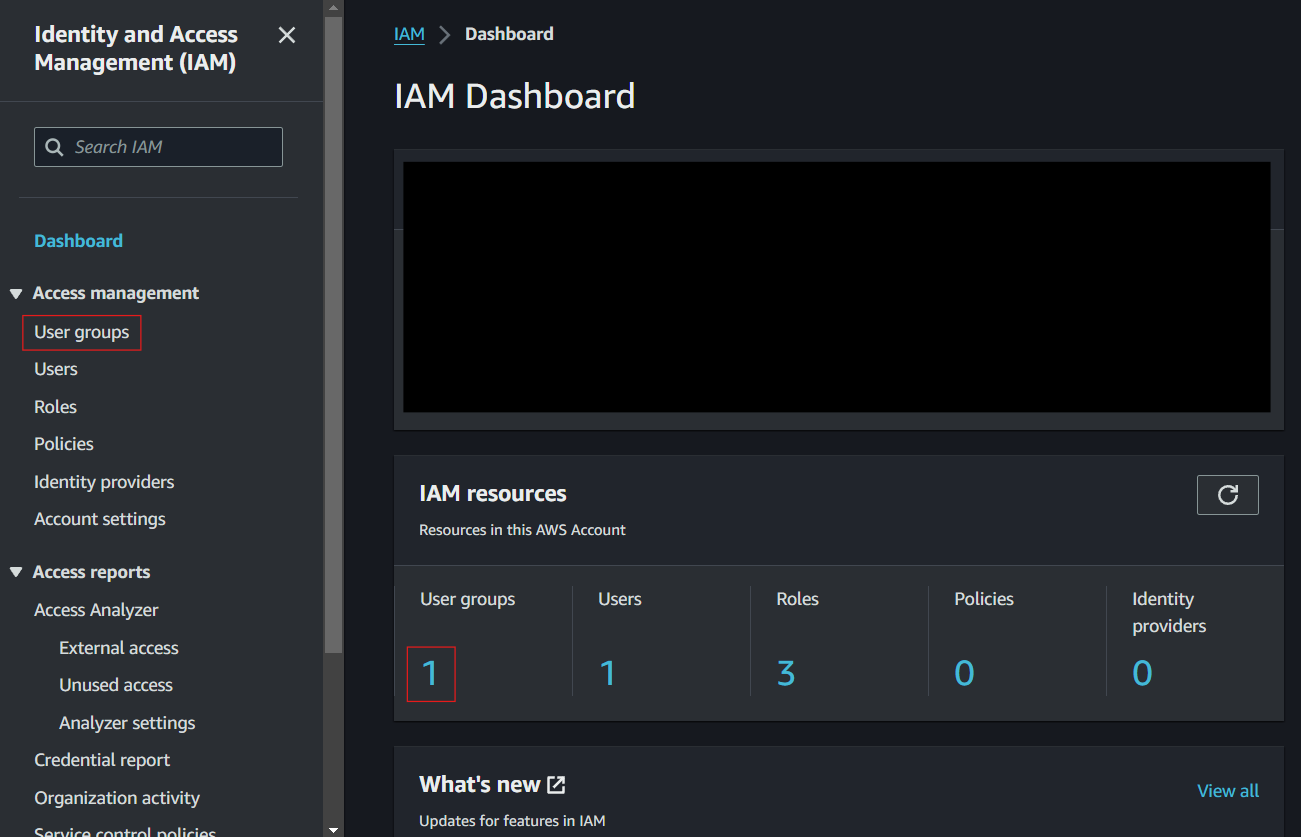Viewport: 1301px width, 837px height.
Task: Refresh the IAM resources panel
Action: 1227,495
